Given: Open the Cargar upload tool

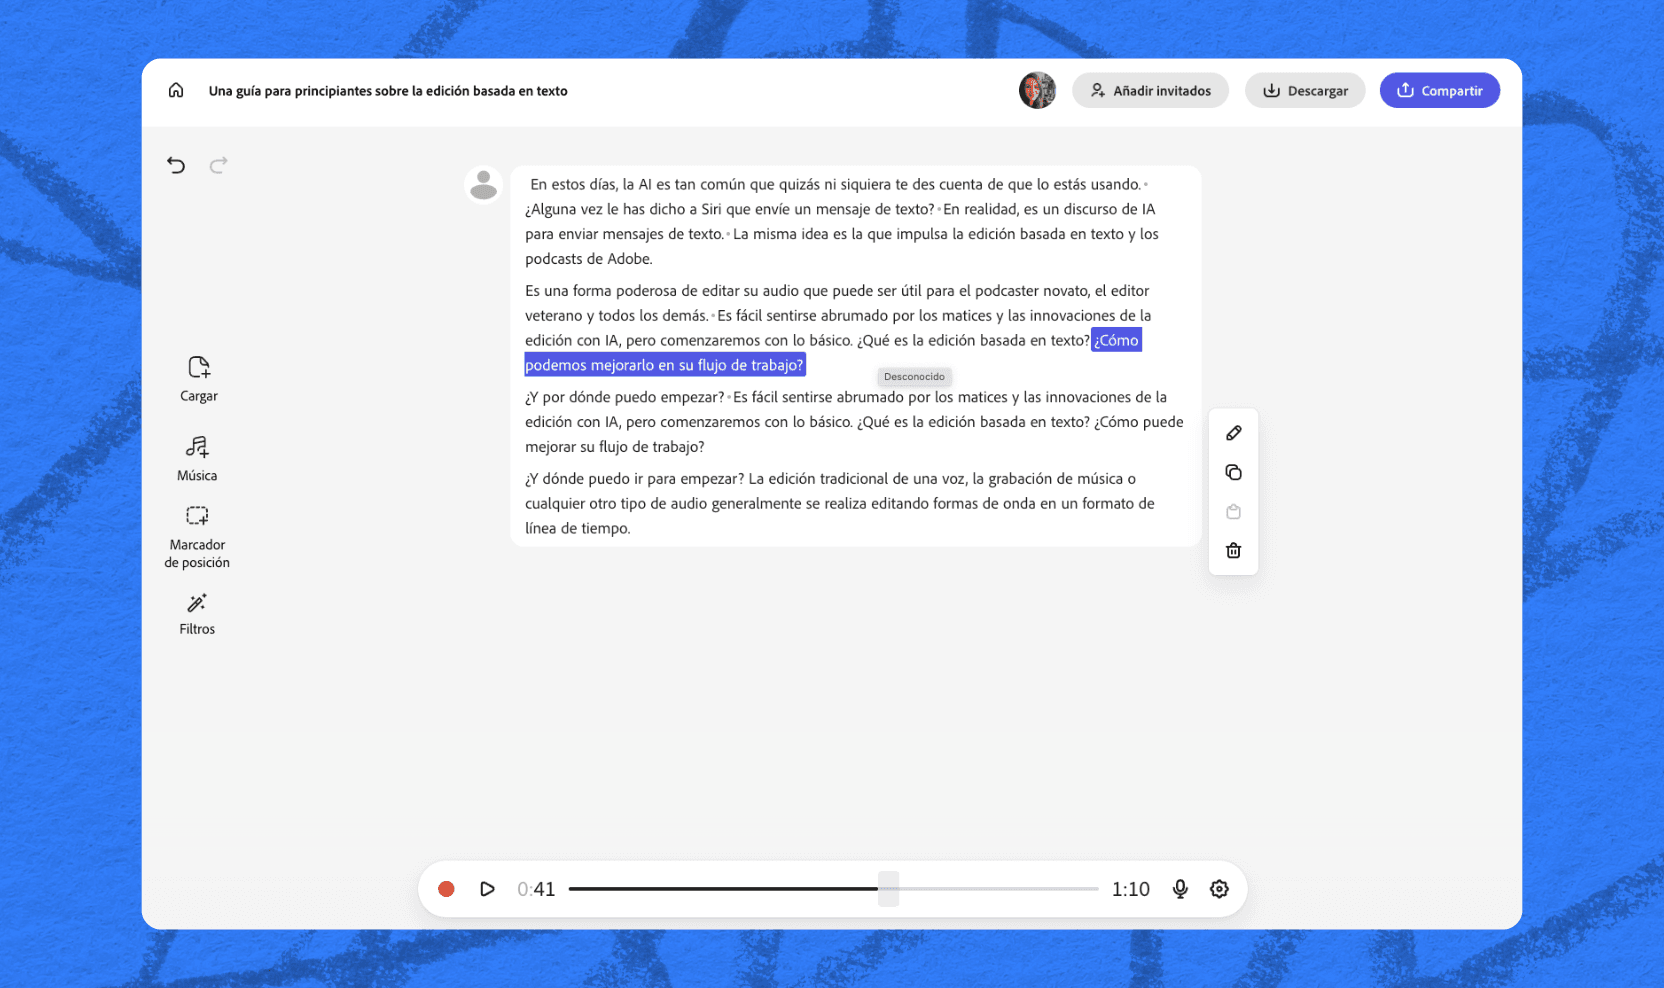Looking at the screenshot, I should [198, 379].
